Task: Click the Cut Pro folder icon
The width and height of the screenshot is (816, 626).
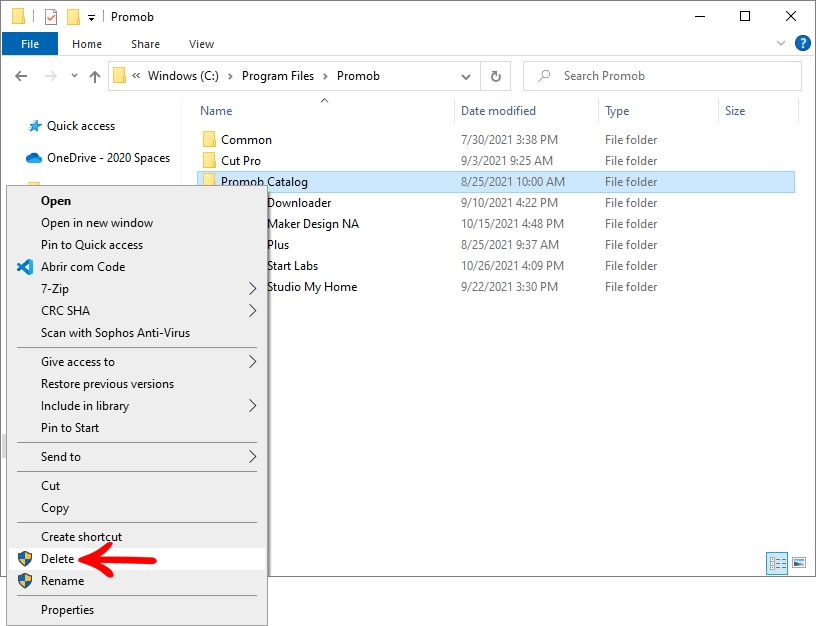Action: (x=209, y=160)
